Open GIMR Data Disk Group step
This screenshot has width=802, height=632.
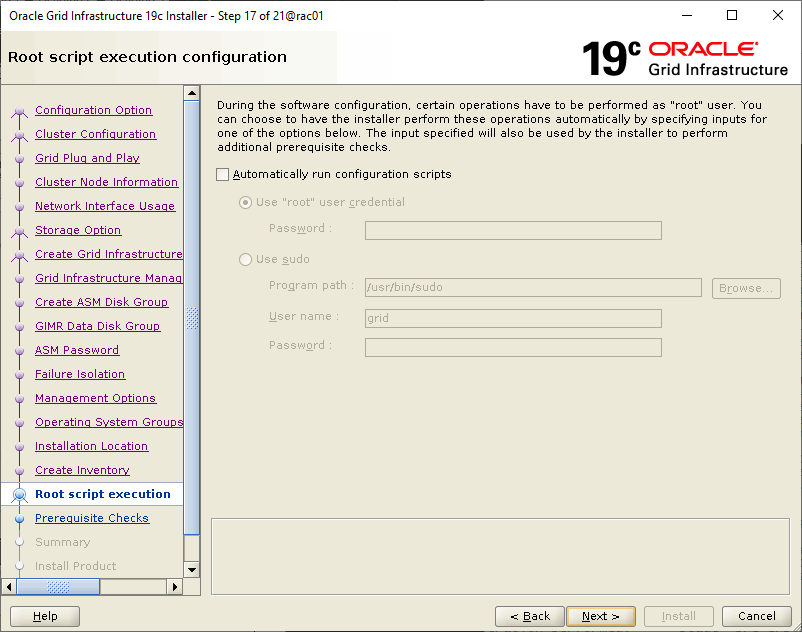(98, 326)
